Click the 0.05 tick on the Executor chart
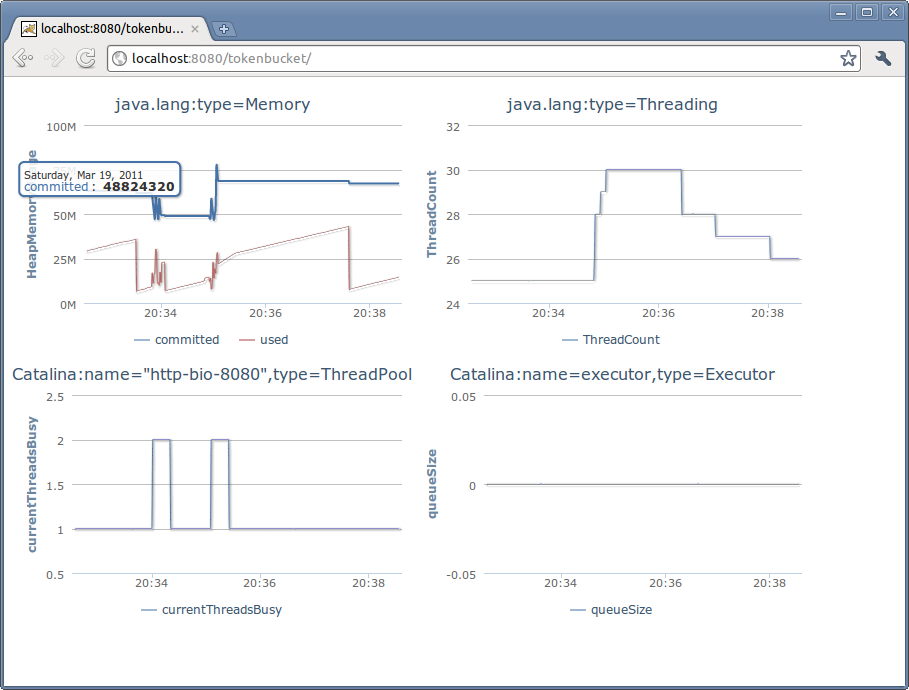The width and height of the screenshot is (909, 690). [x=463, y=397]
